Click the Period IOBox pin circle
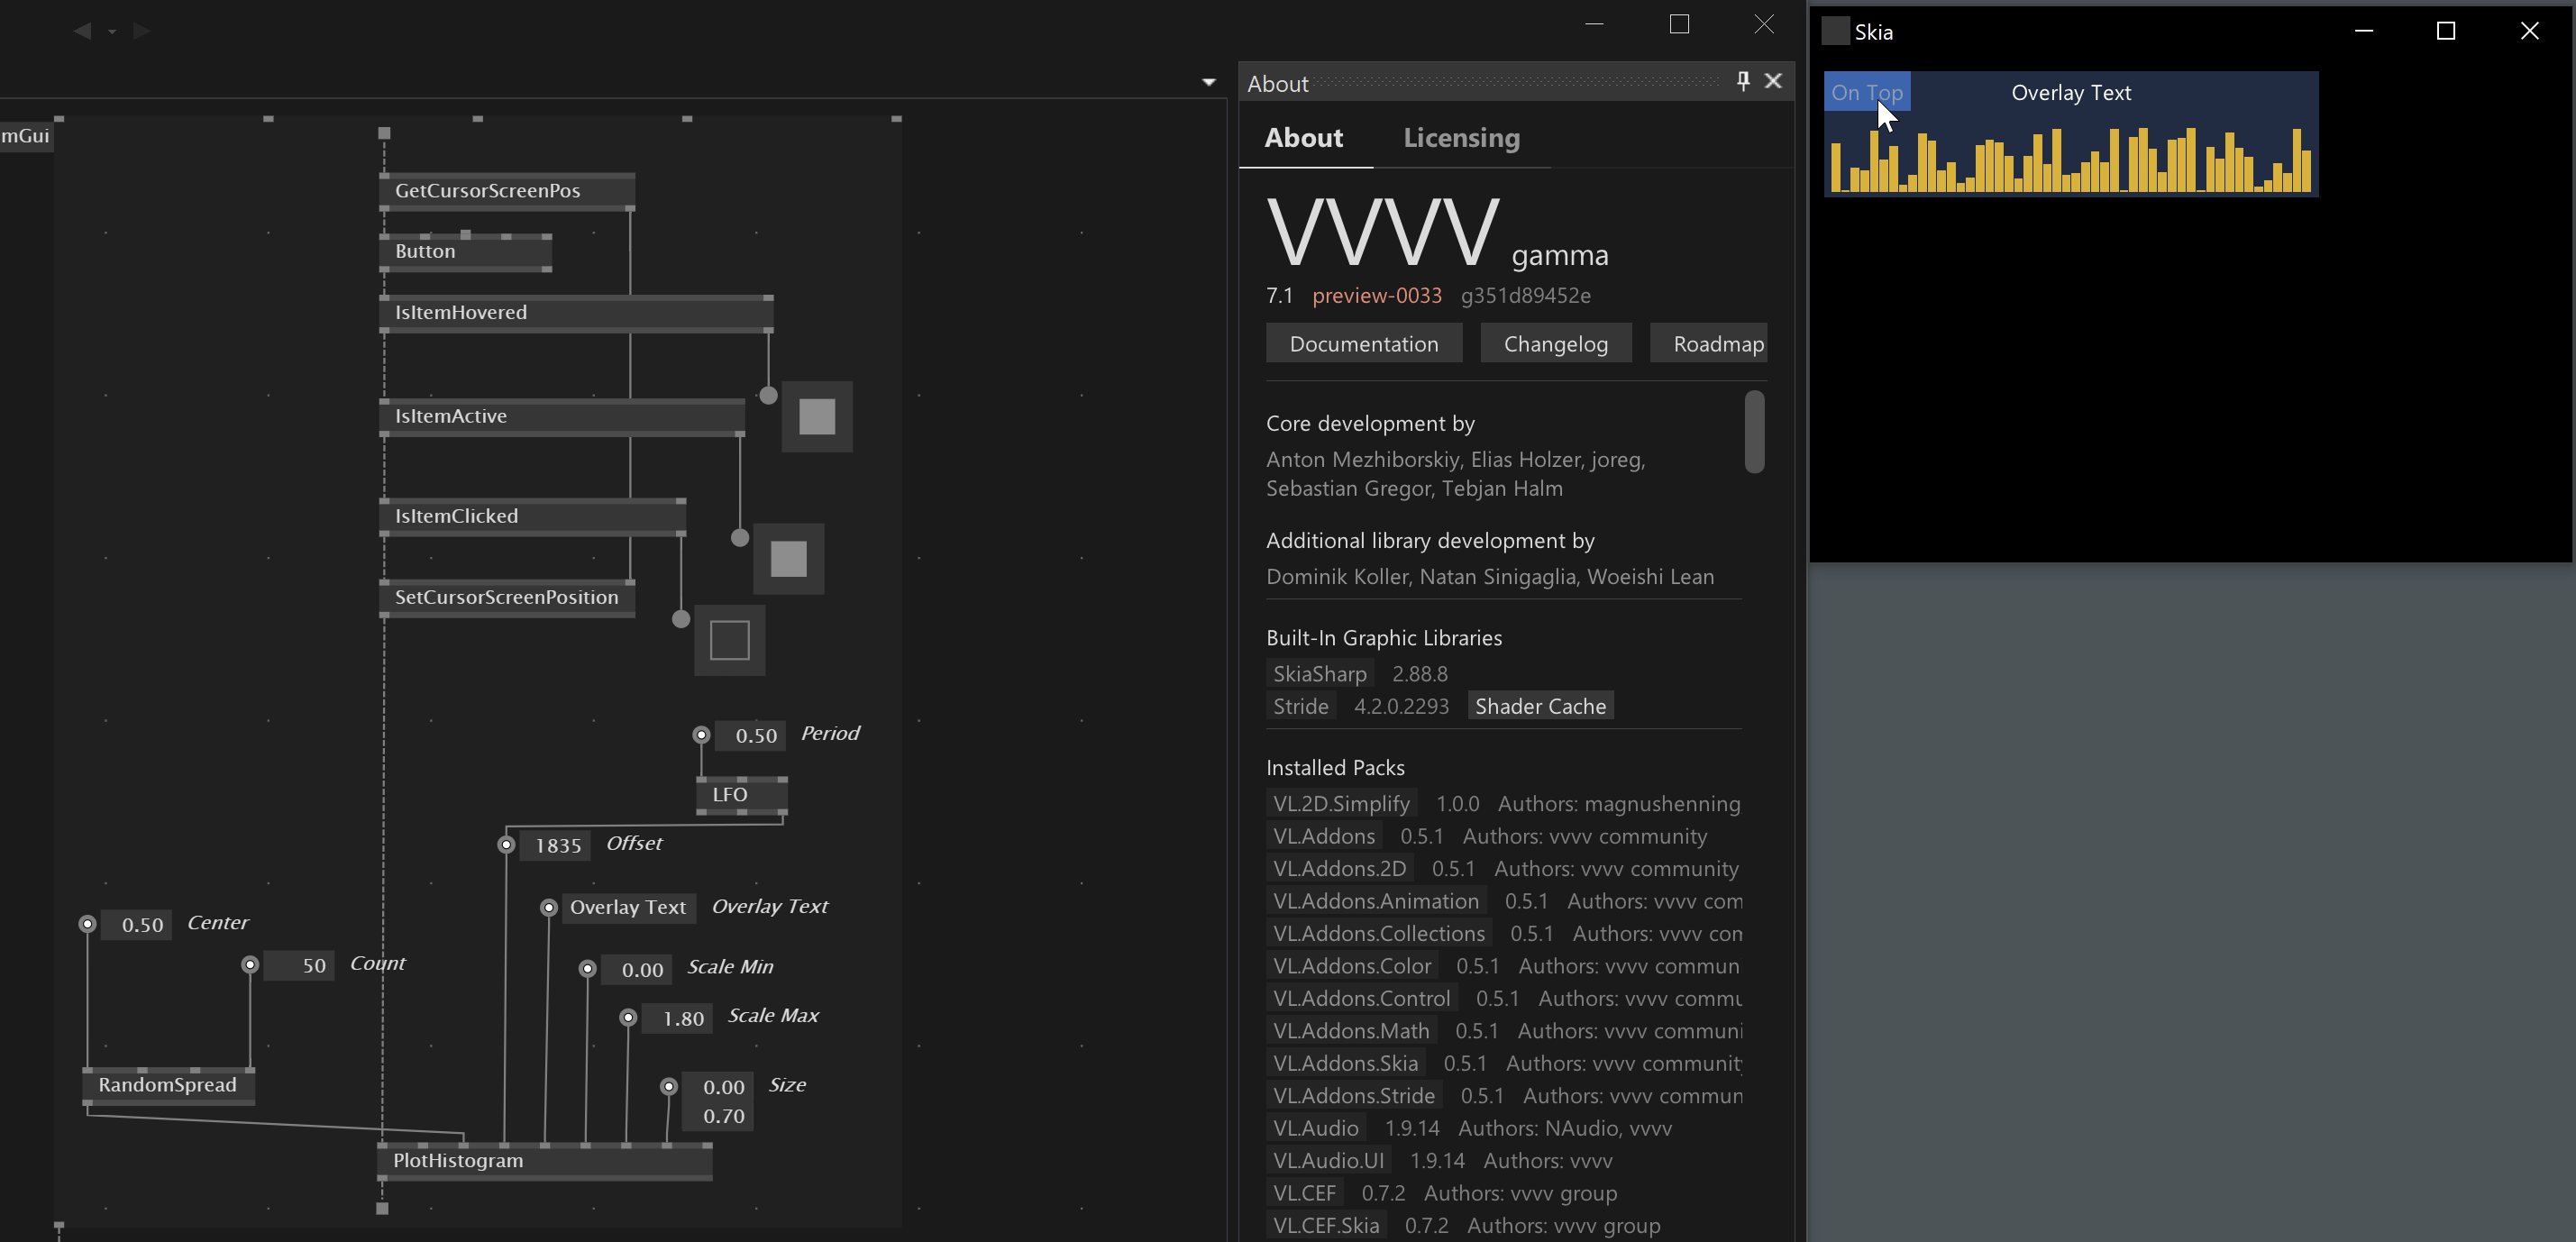 (x=701, y=735)
